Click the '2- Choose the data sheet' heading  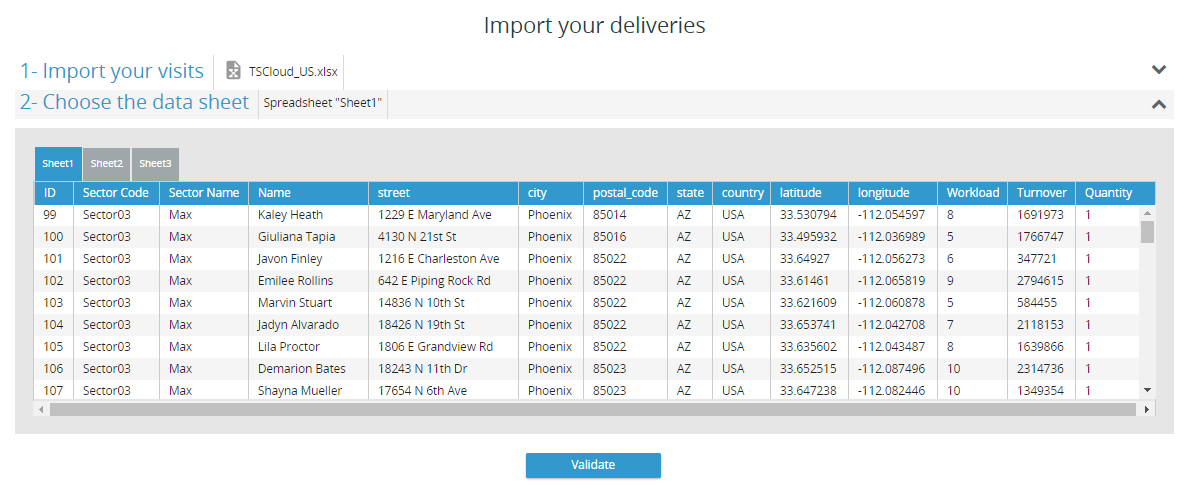134,102
